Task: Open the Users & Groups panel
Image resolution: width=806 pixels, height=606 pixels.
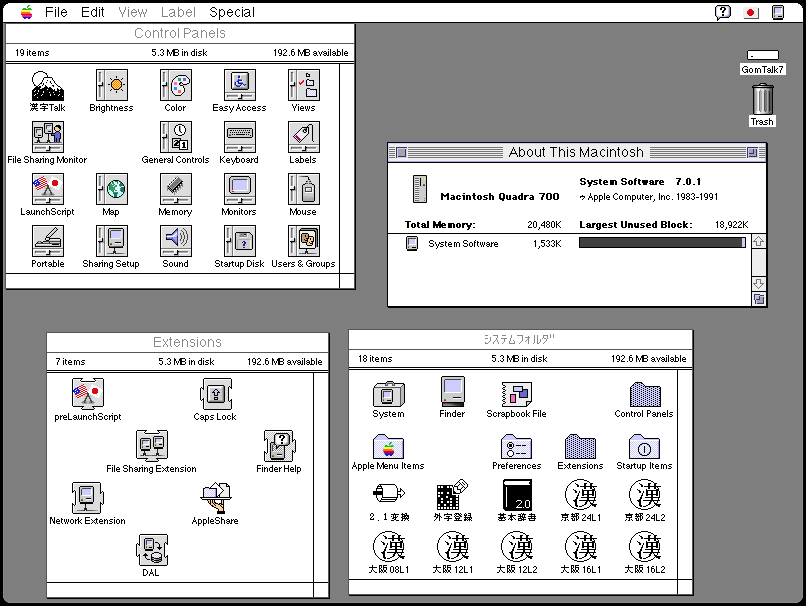Action: click(303, 241)
